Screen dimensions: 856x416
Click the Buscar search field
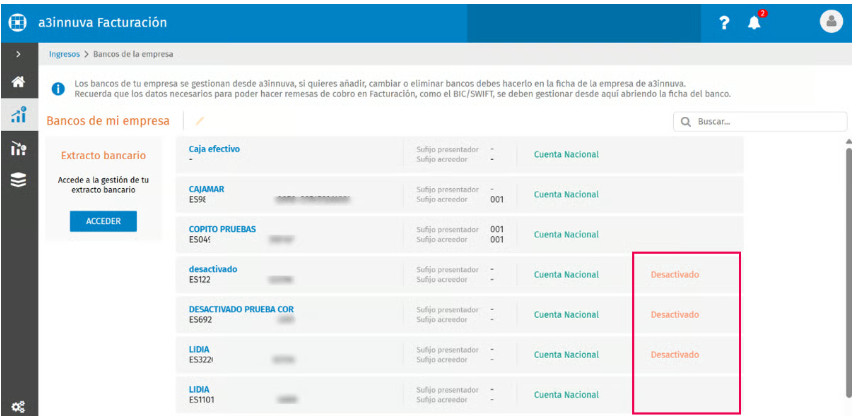760,122
